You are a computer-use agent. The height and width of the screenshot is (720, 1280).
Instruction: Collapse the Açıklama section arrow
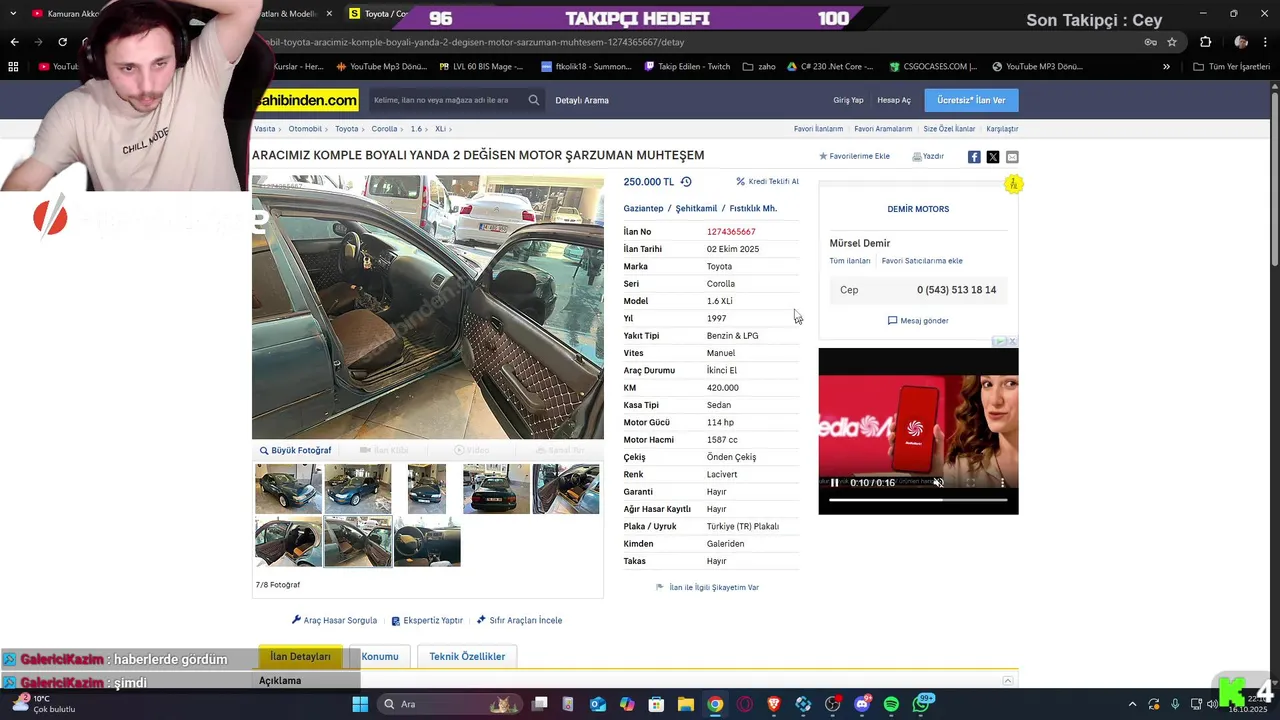click(1008, 681)
